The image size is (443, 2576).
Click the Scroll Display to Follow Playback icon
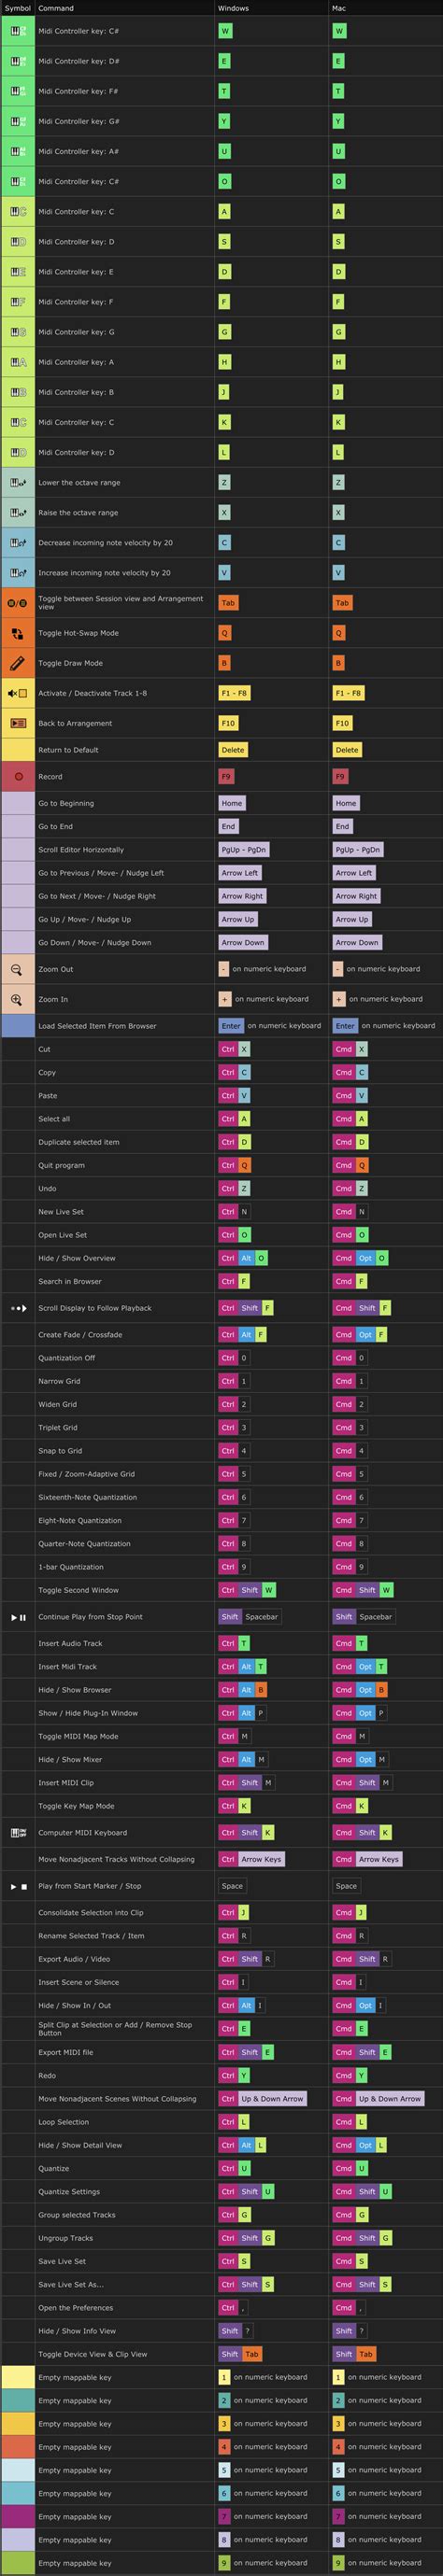tap(18, 1308)
